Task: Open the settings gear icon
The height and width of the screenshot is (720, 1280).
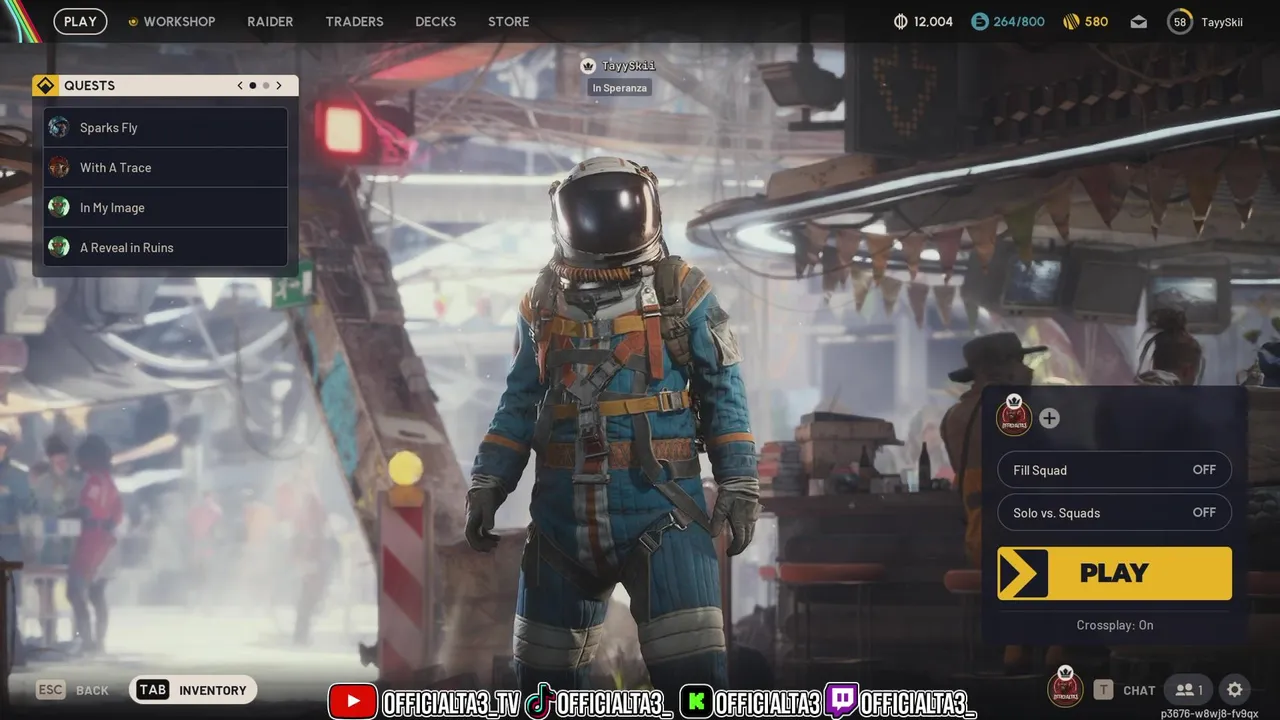Action: (1235, 690)
